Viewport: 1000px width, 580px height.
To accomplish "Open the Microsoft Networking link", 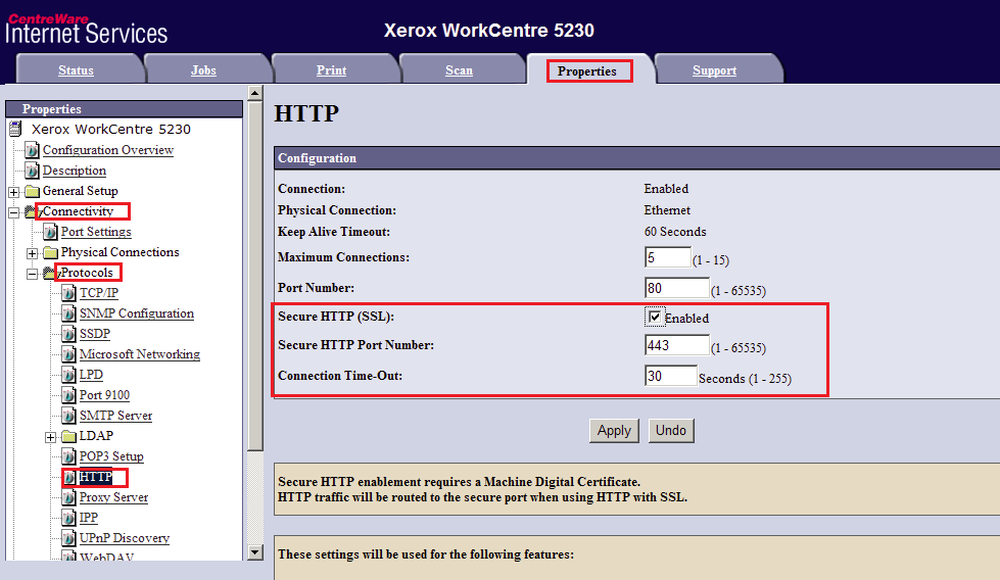I will click(139, 354).
